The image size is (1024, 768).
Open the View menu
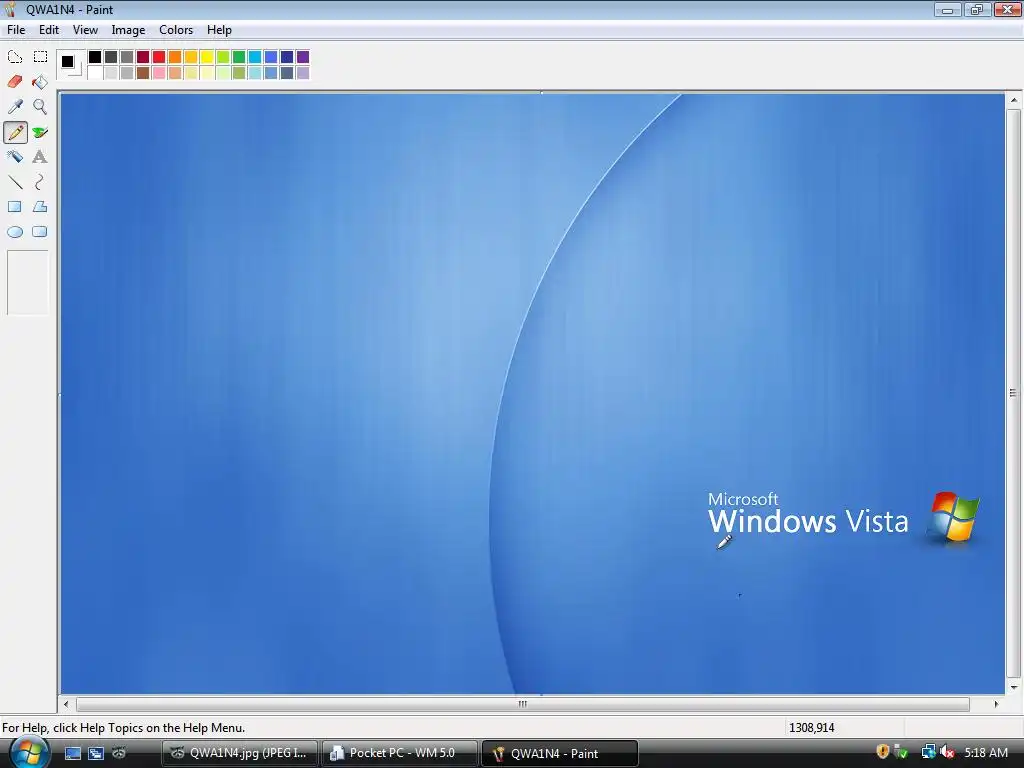pyautogui.click(x=85, y=30)
